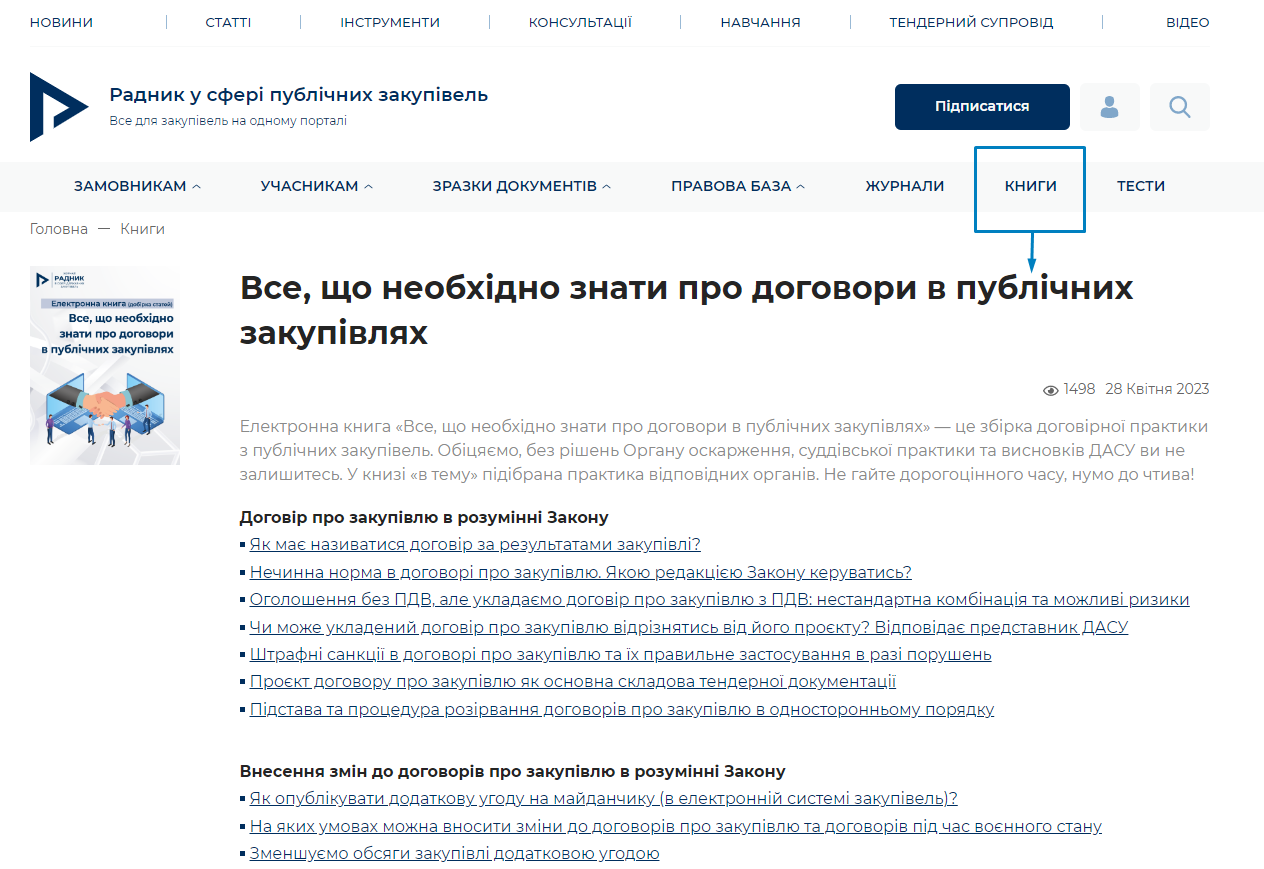Open НАВЧАННЯ in top bar

click(x=760, y=22)
